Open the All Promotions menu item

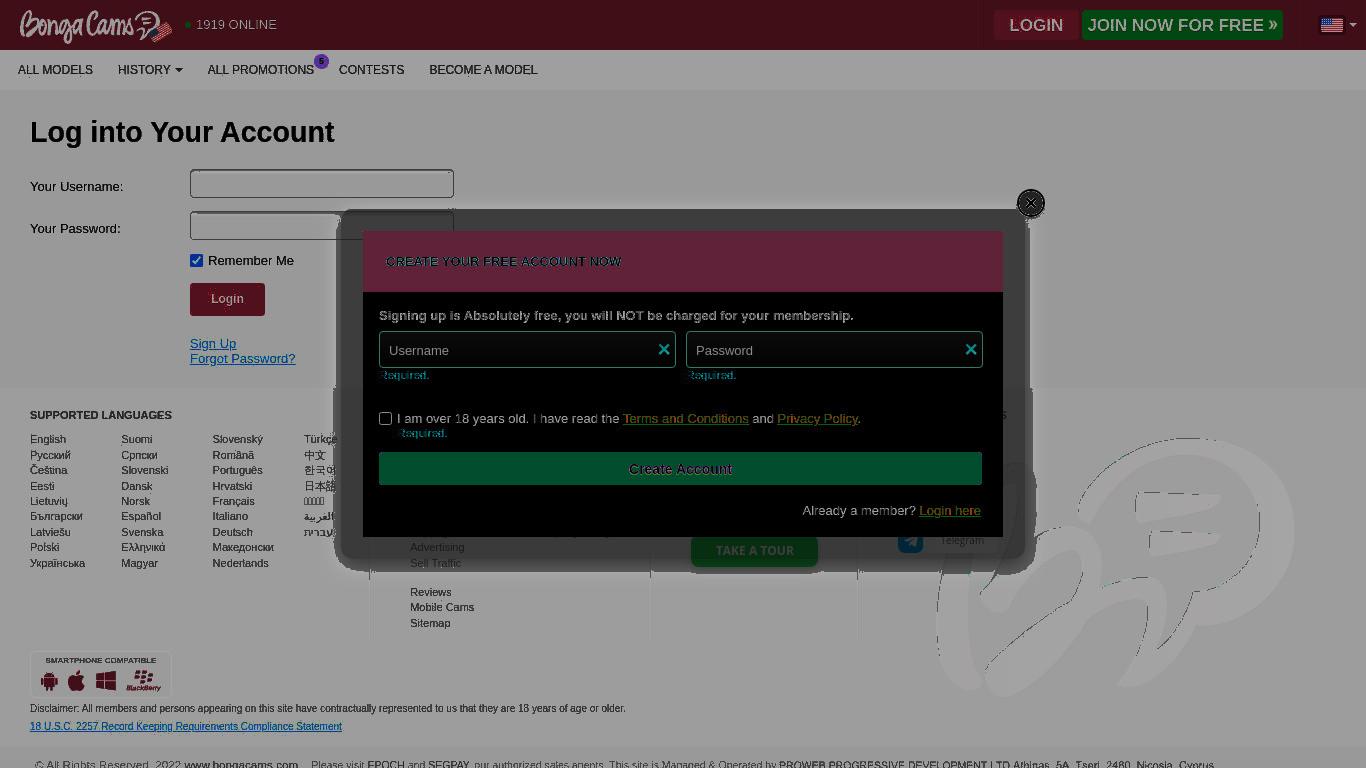(261, 69)
